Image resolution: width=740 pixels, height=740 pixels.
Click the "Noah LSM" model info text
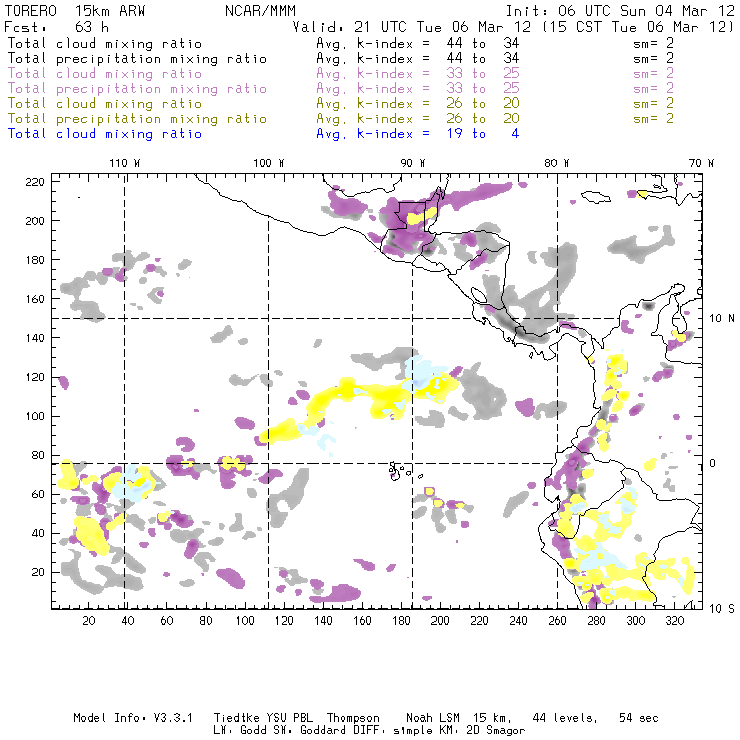pos(433,718)
